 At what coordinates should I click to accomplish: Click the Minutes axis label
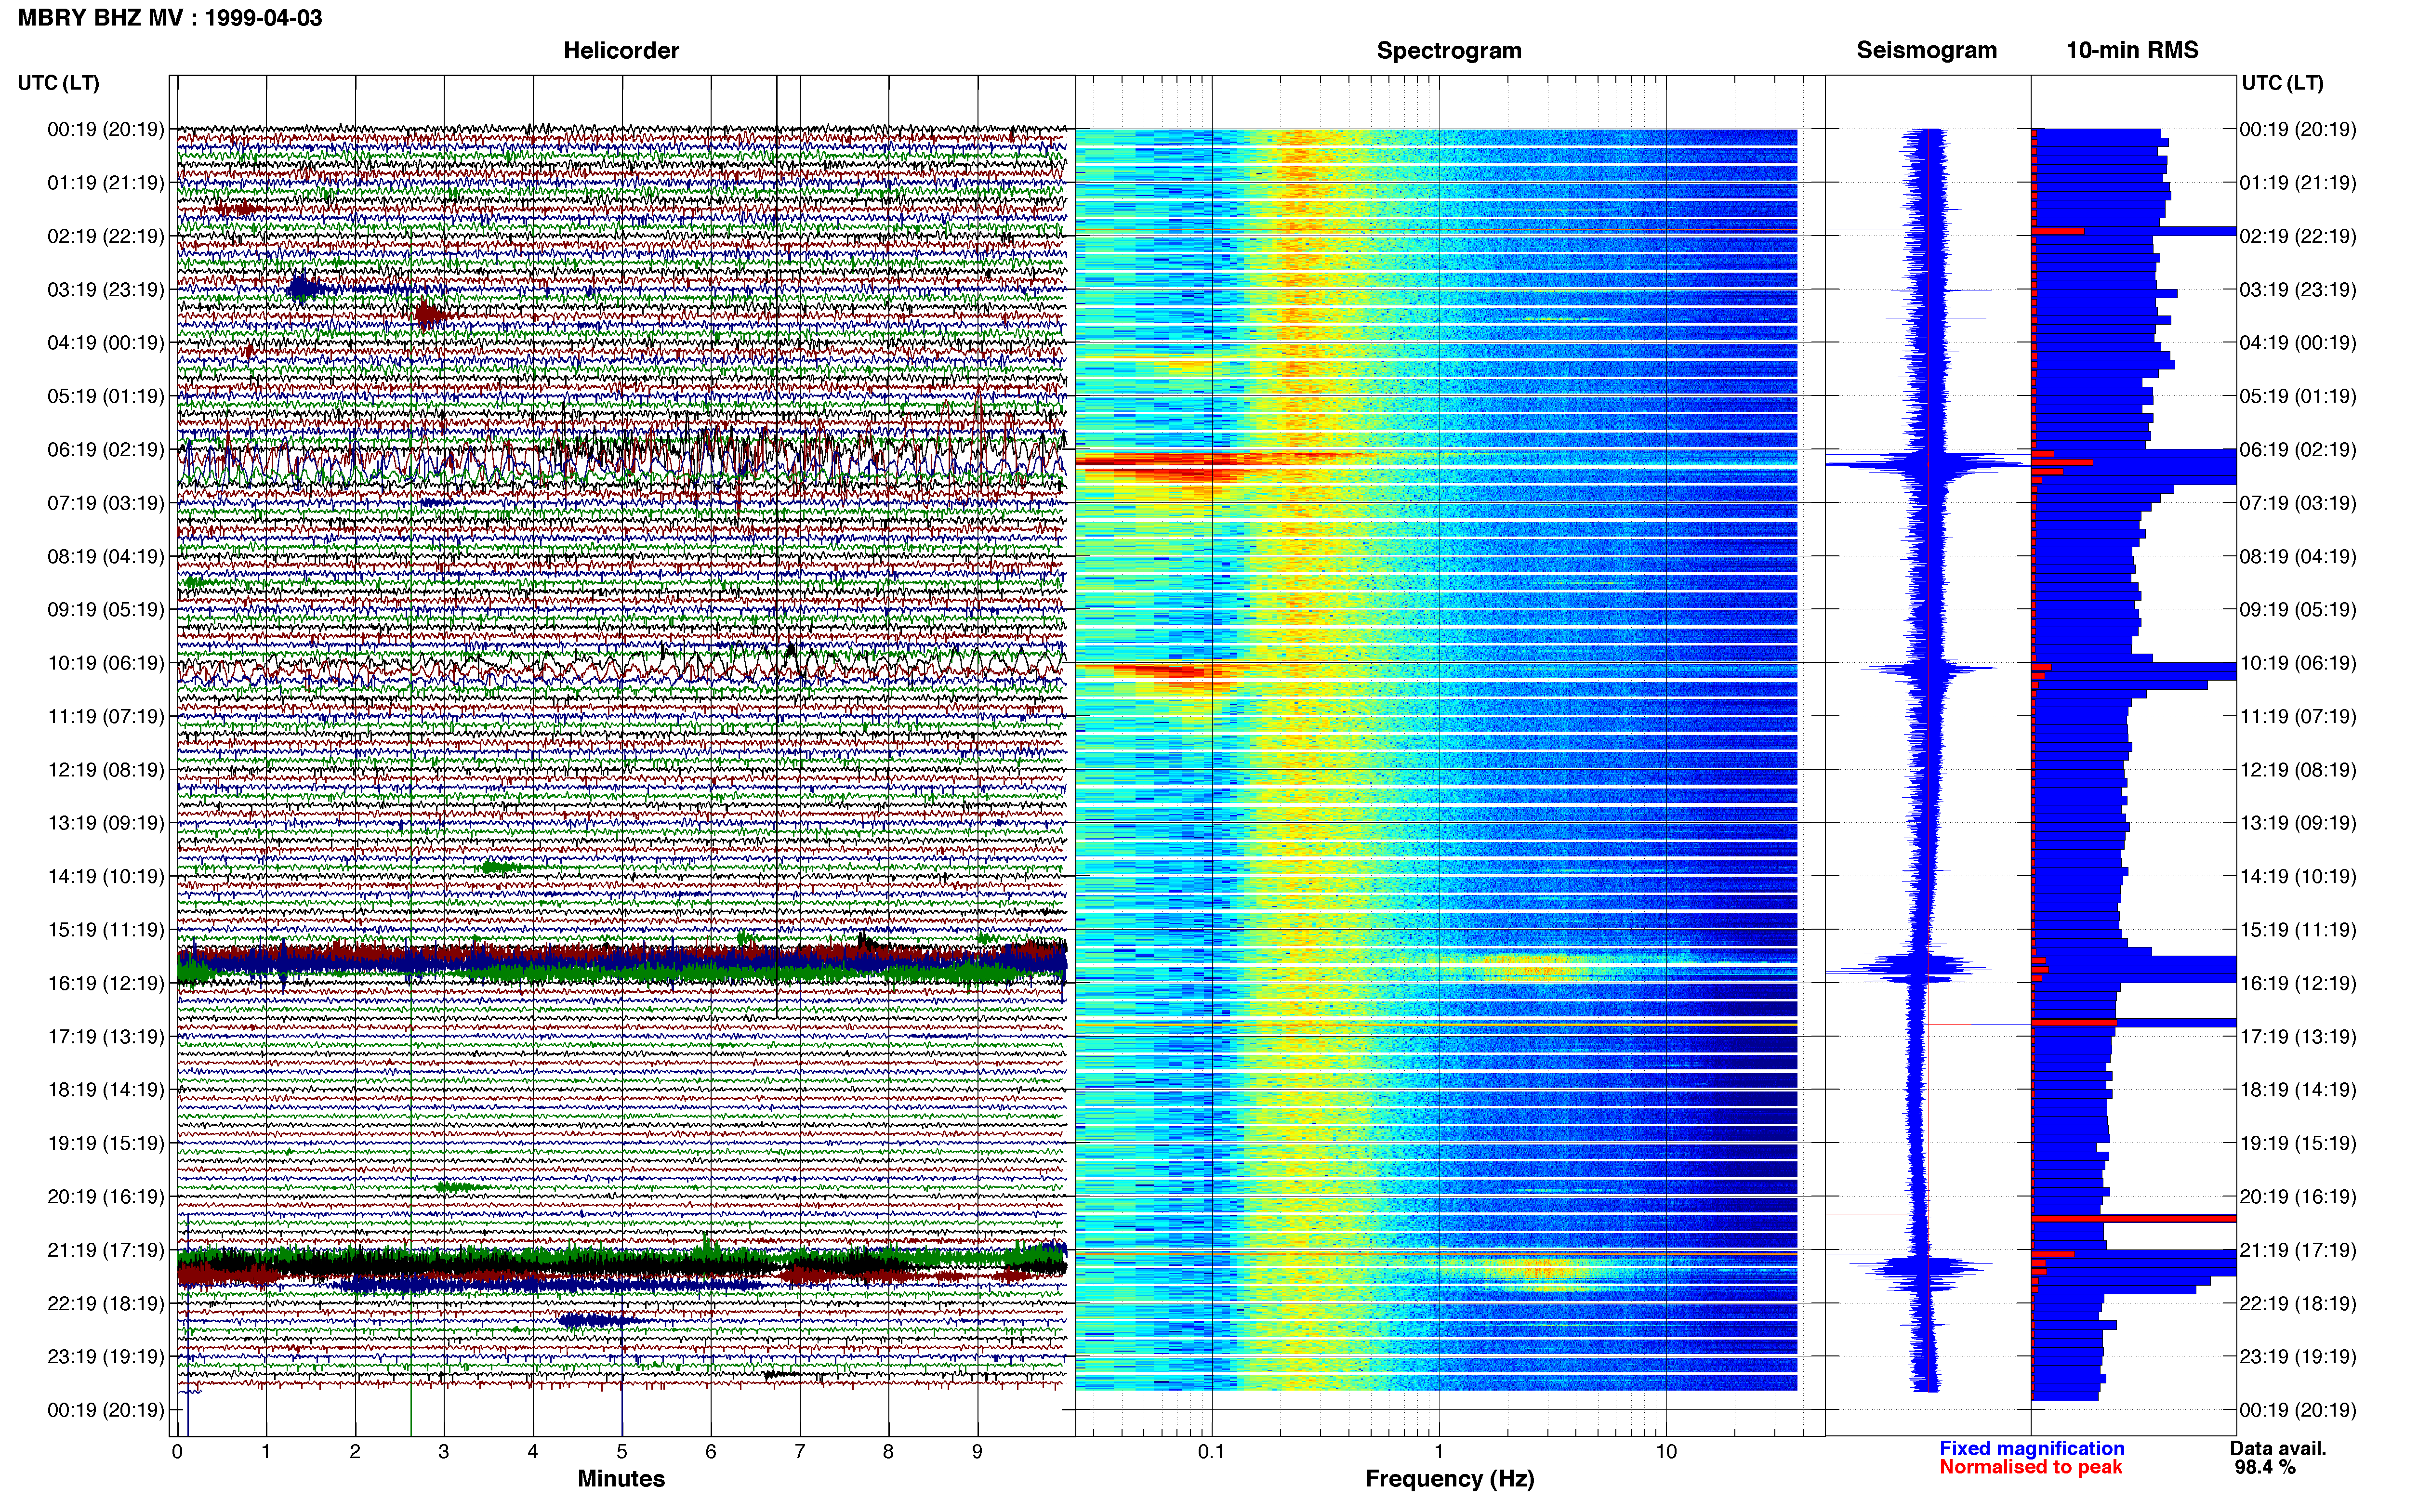[x=621, y=1478]
